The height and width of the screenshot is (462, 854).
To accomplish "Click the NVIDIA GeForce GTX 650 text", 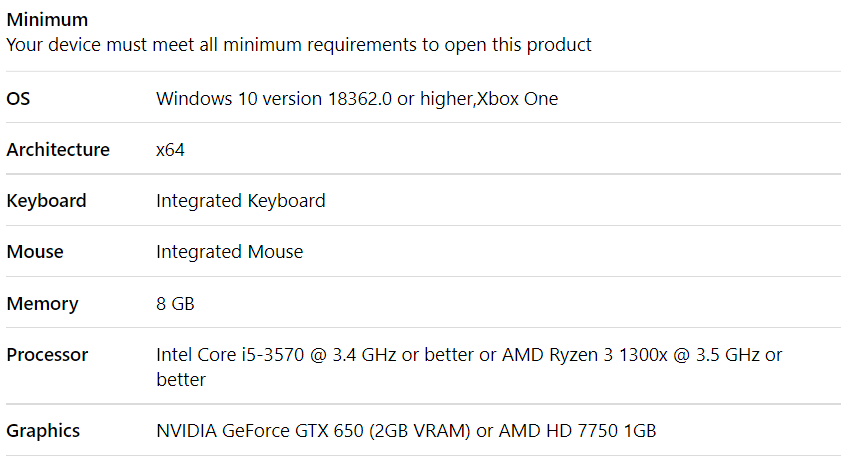I will click(260, 430).
